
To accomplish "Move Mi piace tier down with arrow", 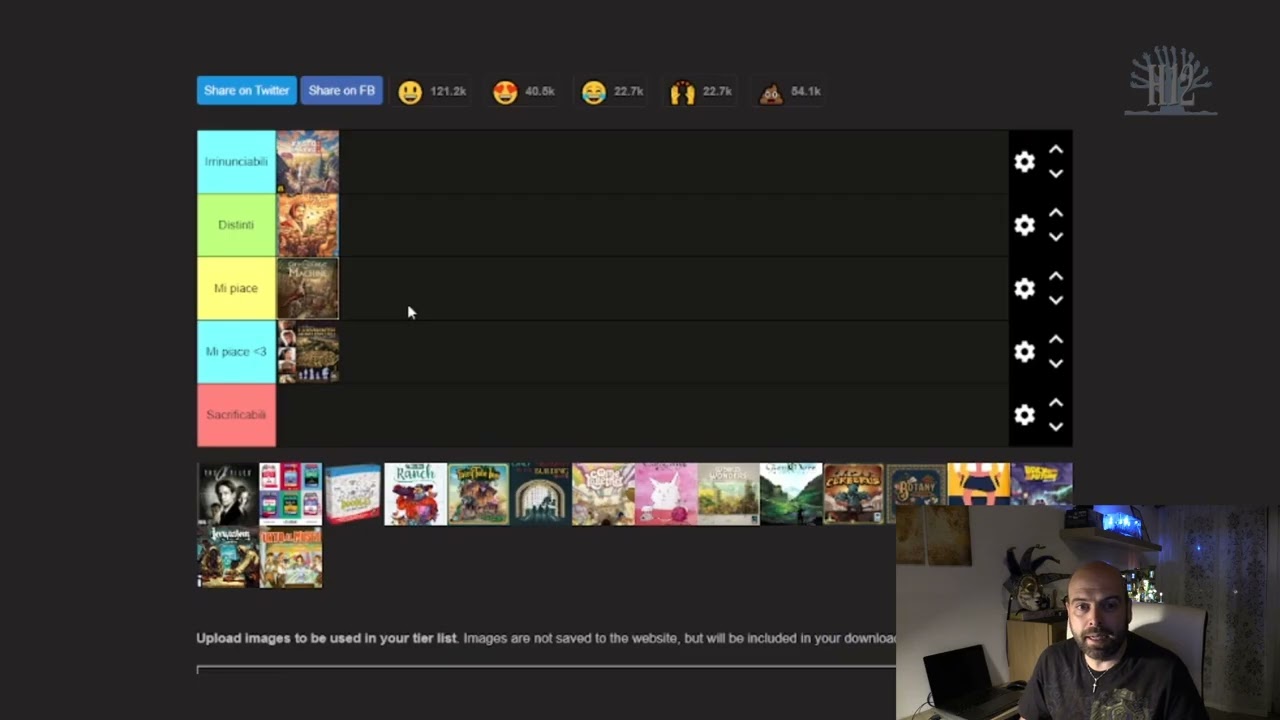I will point(1055,300).
